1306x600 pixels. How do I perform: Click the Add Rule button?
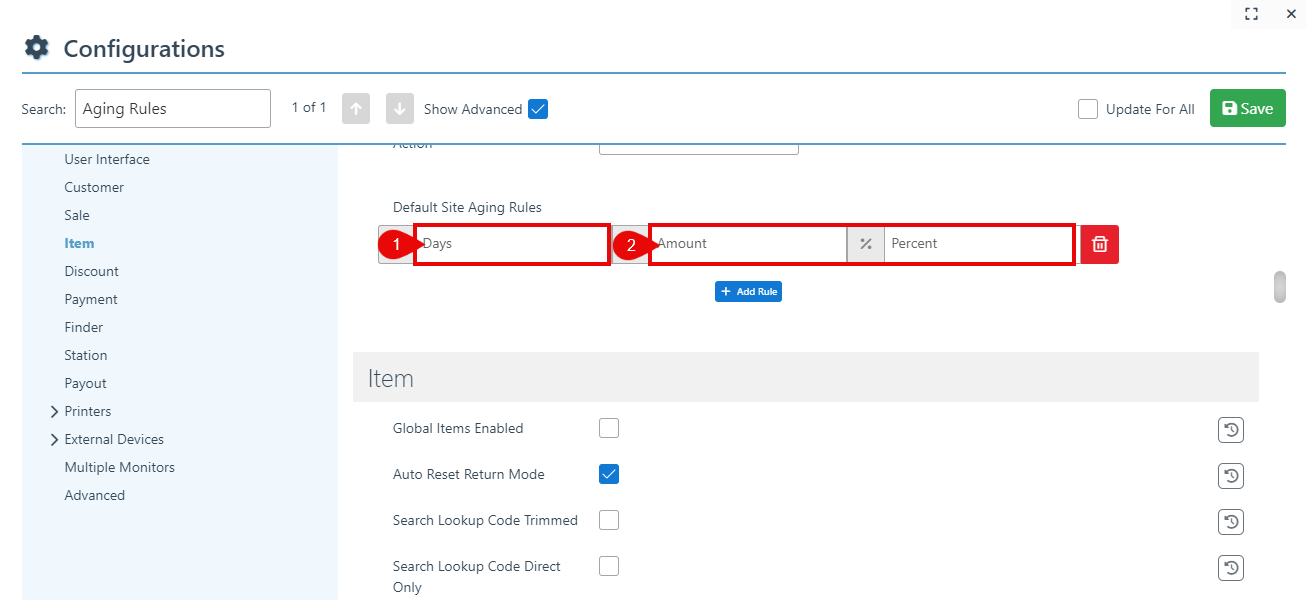pos(748,291)
